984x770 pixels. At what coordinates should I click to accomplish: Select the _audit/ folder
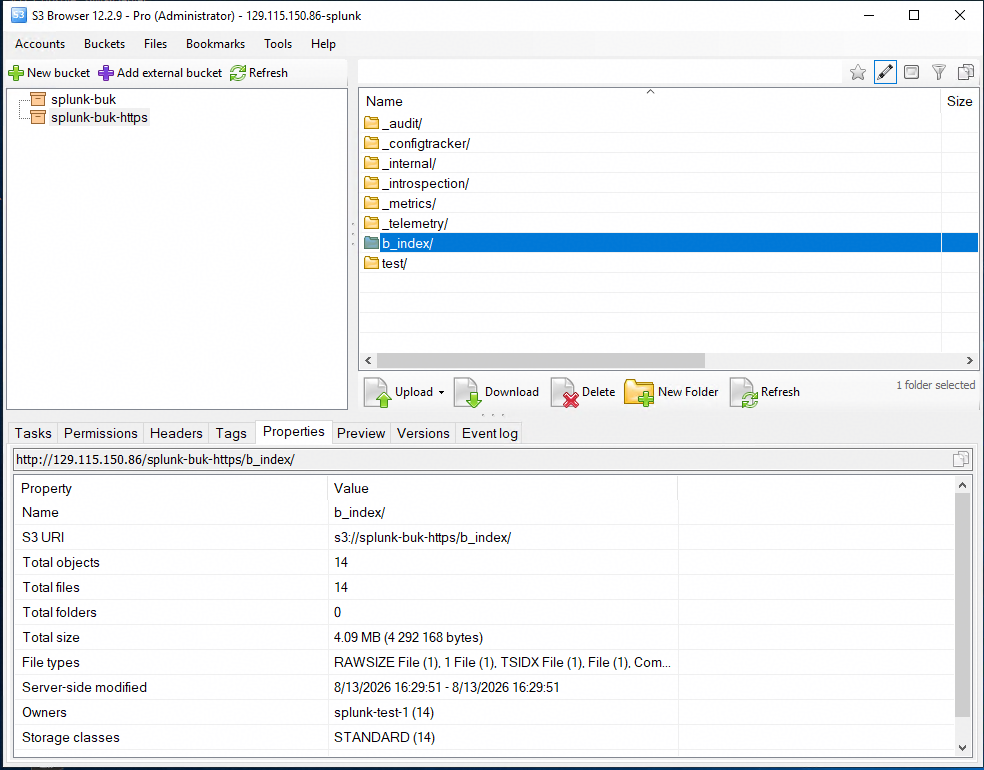(402, 124)
